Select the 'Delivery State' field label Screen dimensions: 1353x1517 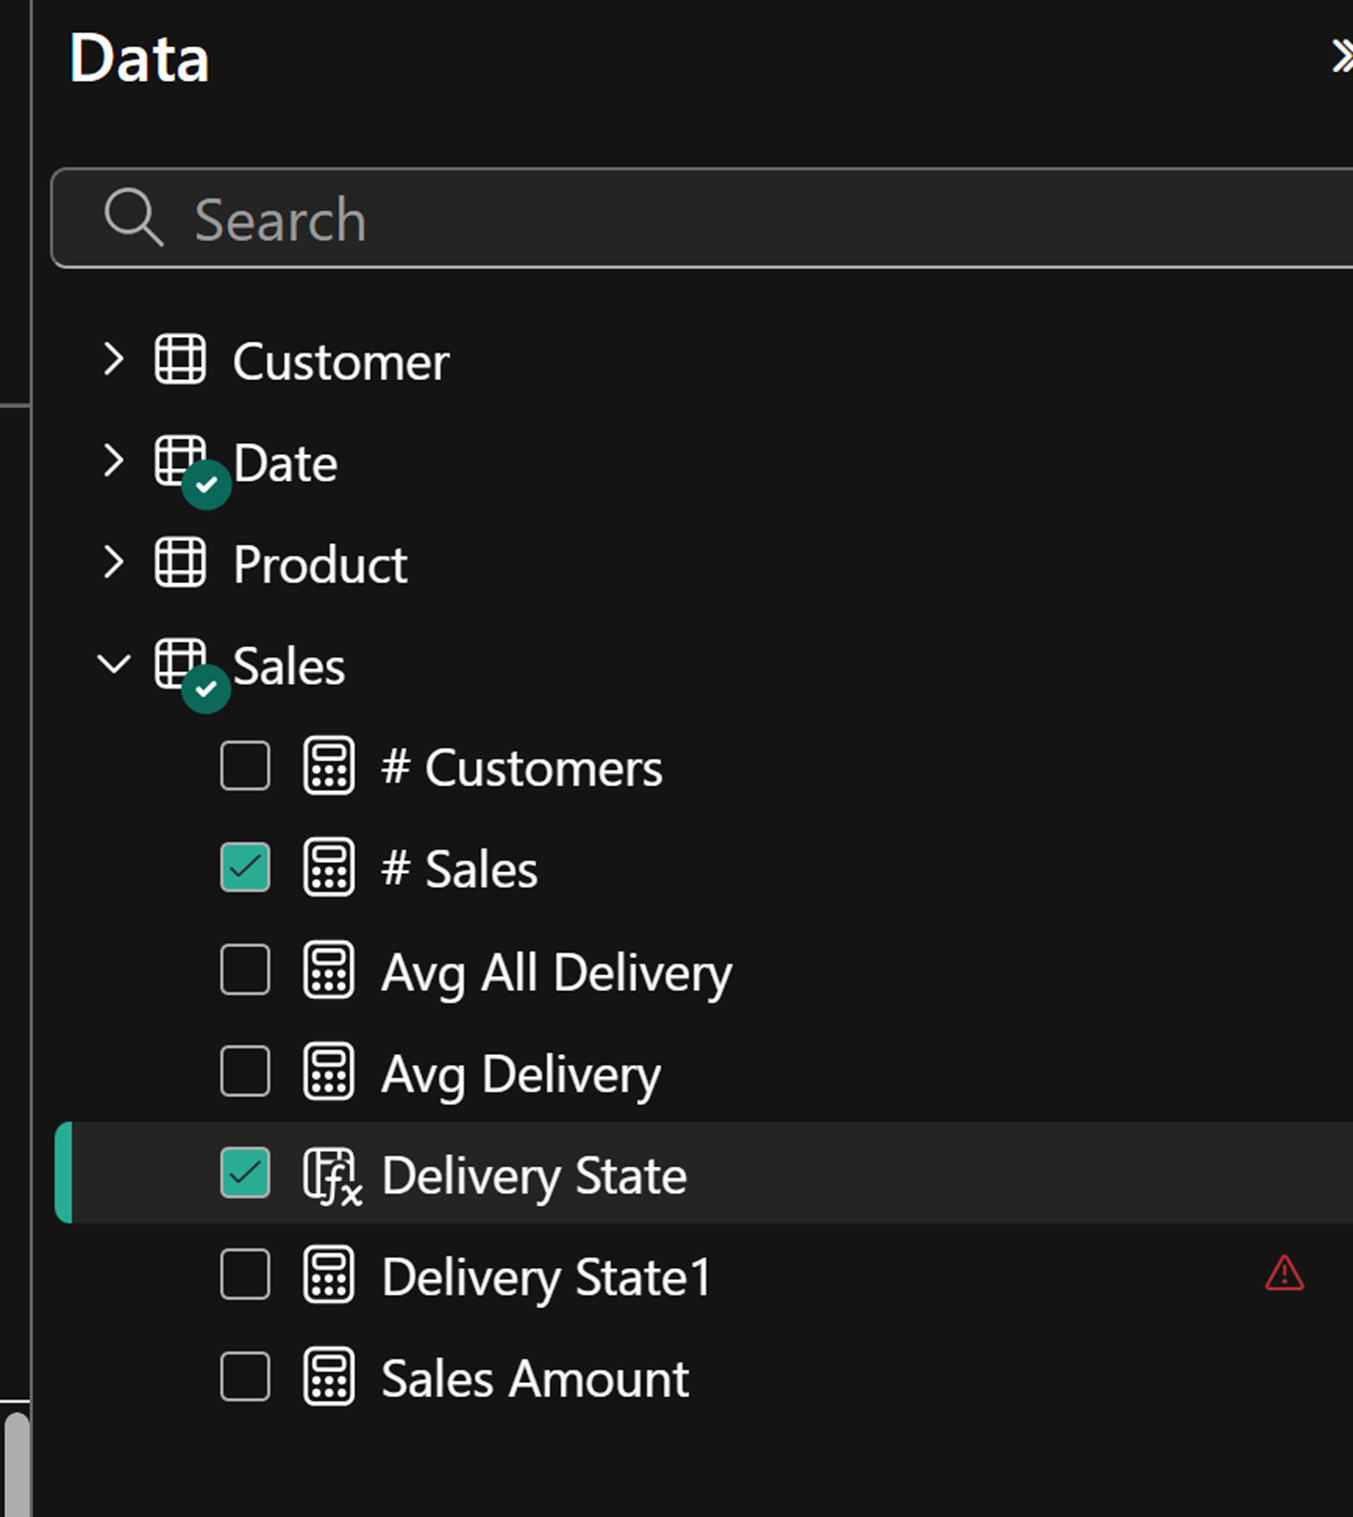tap(534, 1176)
